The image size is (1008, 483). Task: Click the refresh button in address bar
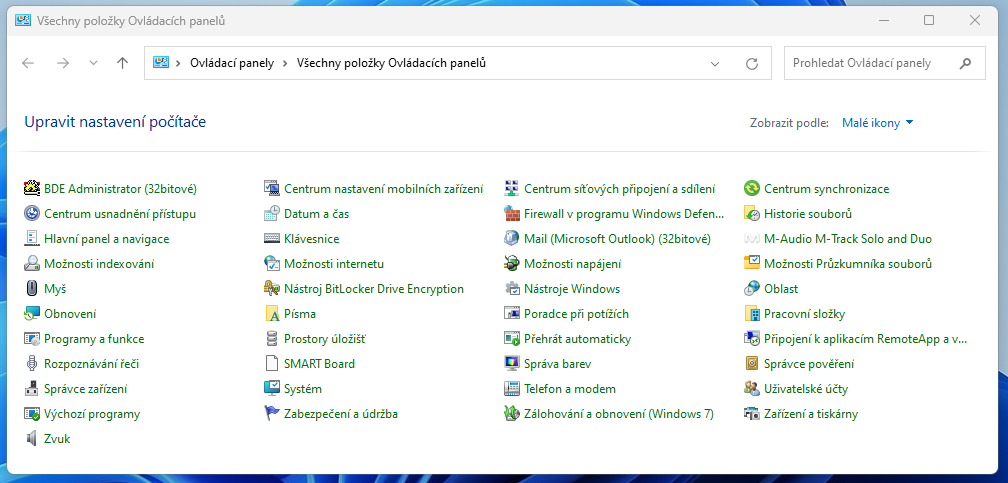coord(752,63)
